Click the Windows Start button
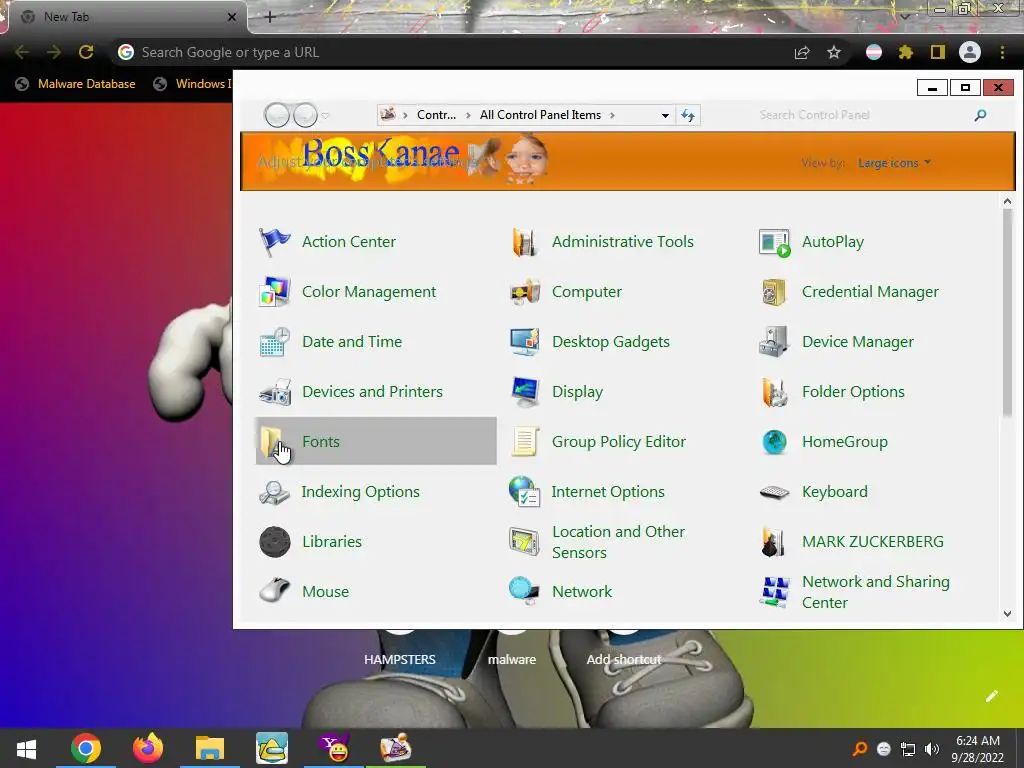Image resolution: width=1024 pixels, height=768 pixels. [26, 748]
